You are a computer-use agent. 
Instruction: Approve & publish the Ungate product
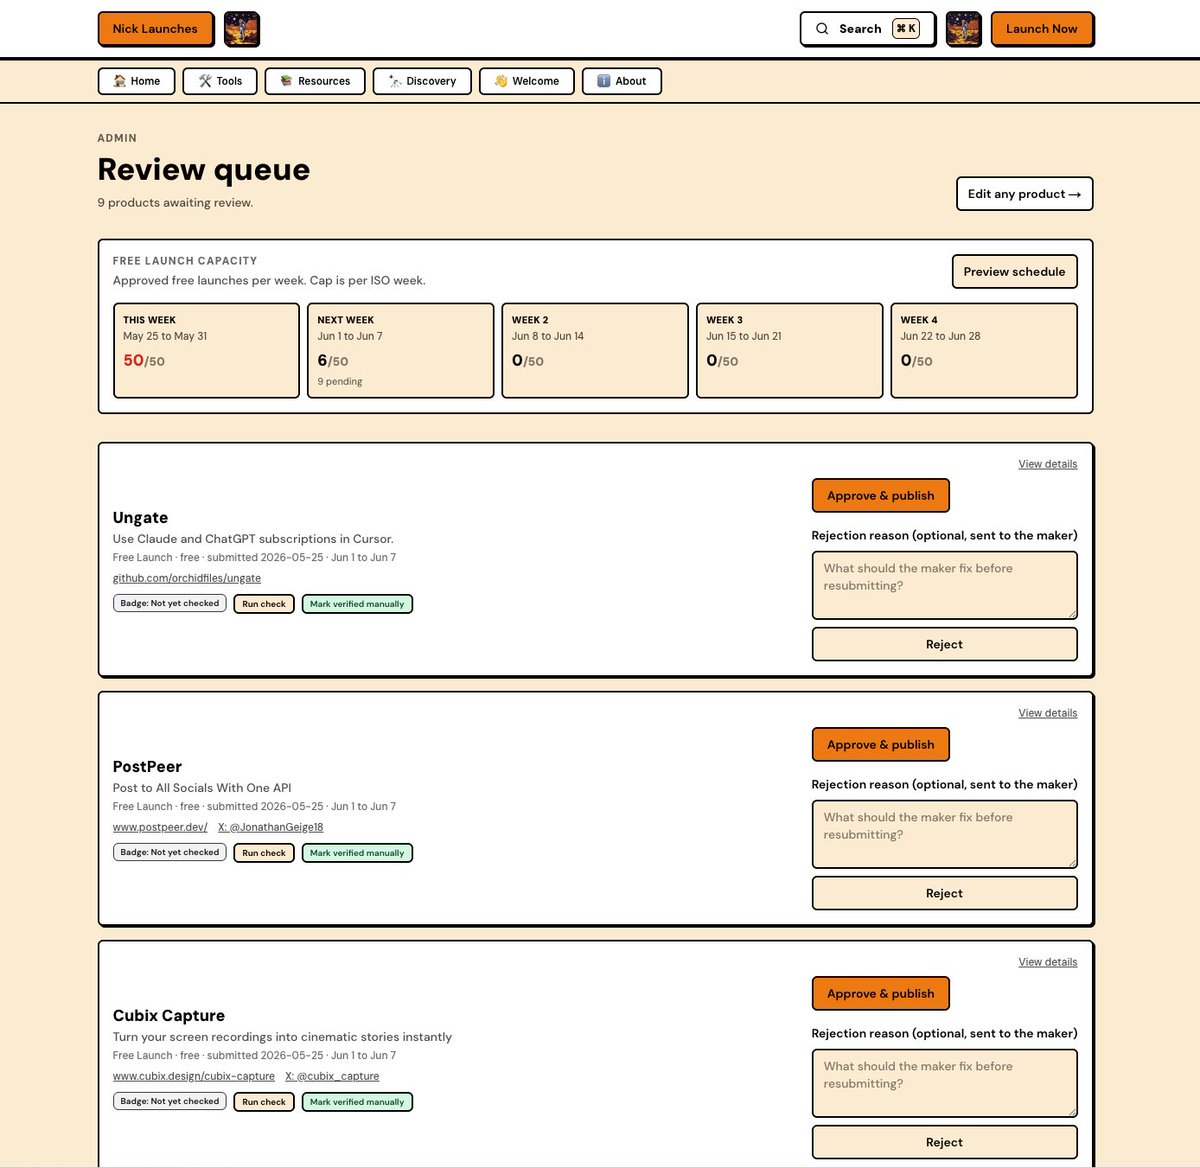[x=880, y=496]
